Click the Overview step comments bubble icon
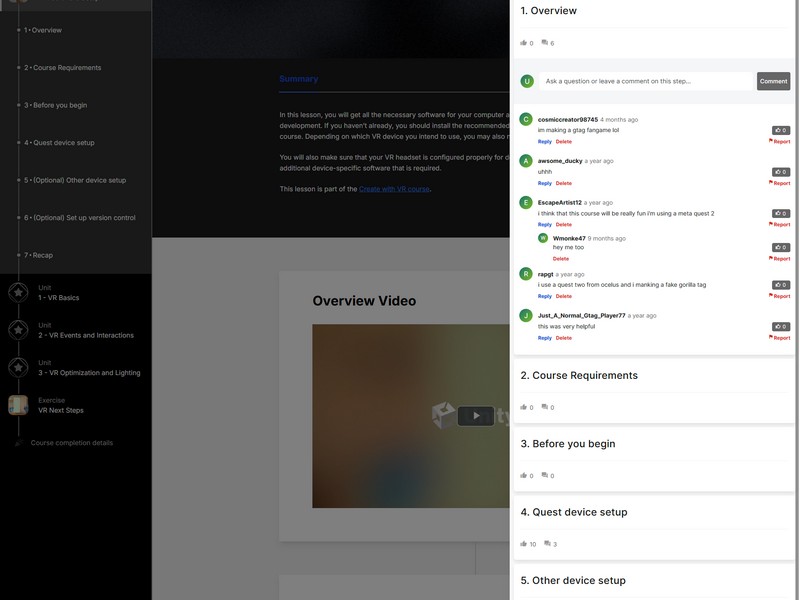800x600 pixels. click(545, 43)
